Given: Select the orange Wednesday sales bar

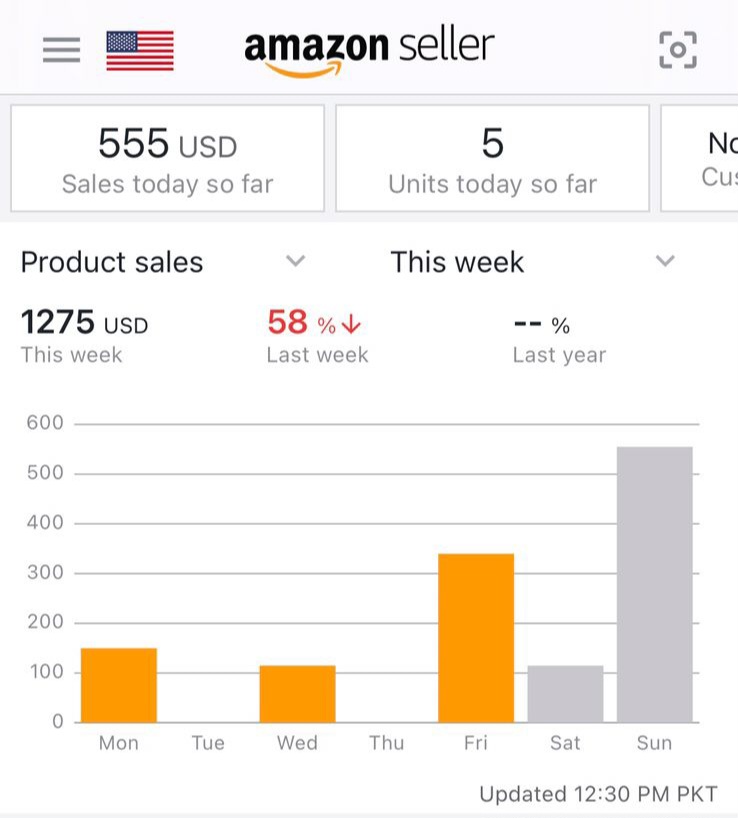Looking at the screenshot, I should pyautogui.click(x=297, y=693).
